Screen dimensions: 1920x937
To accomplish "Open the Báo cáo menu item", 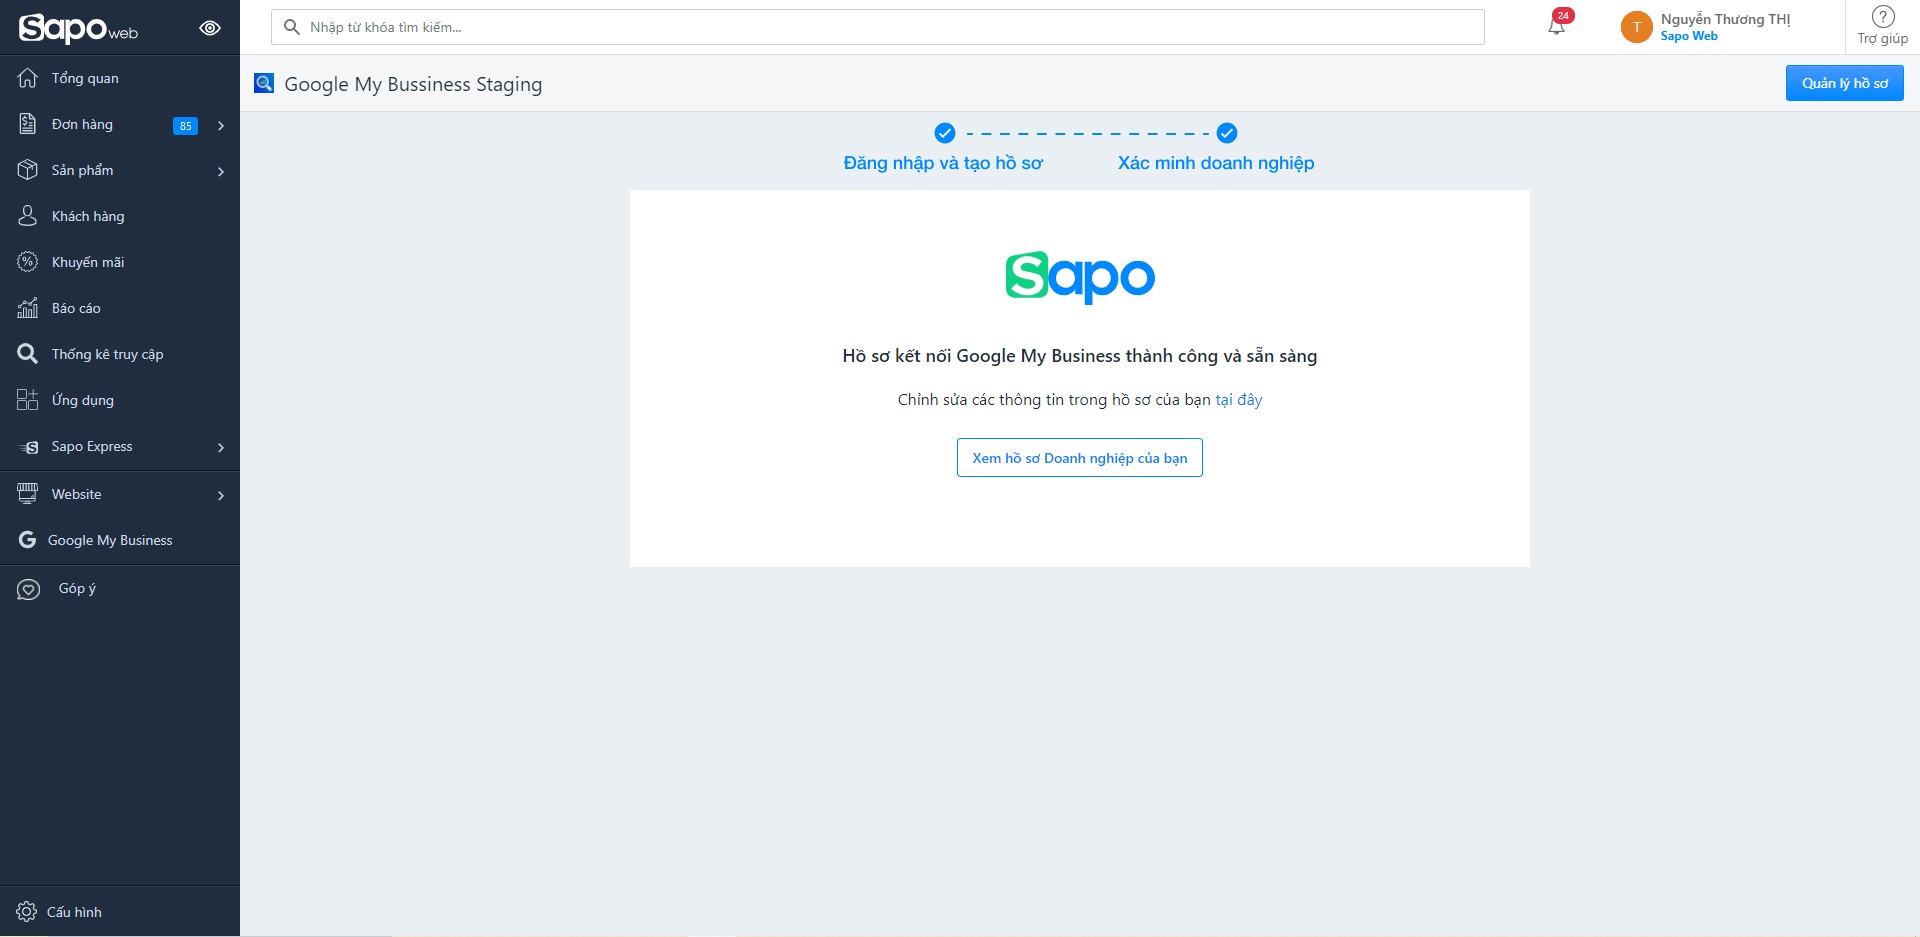I will point(120,308).
